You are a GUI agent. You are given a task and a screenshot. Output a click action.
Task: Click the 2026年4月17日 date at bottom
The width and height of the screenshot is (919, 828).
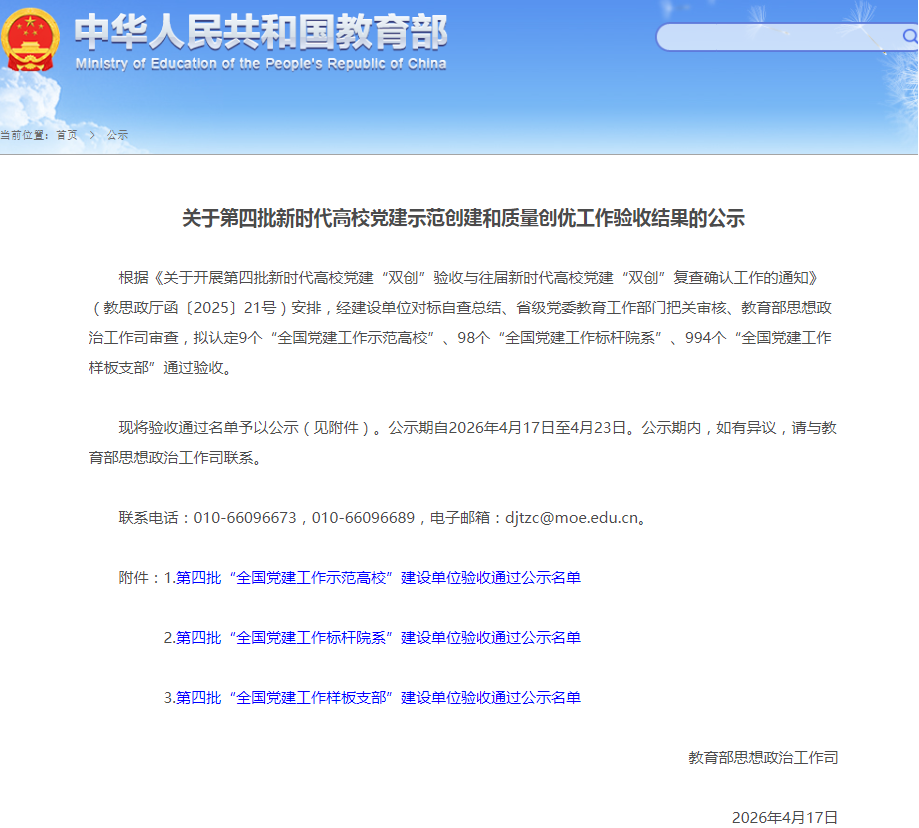pyautogui.click(x=784, y=817)
